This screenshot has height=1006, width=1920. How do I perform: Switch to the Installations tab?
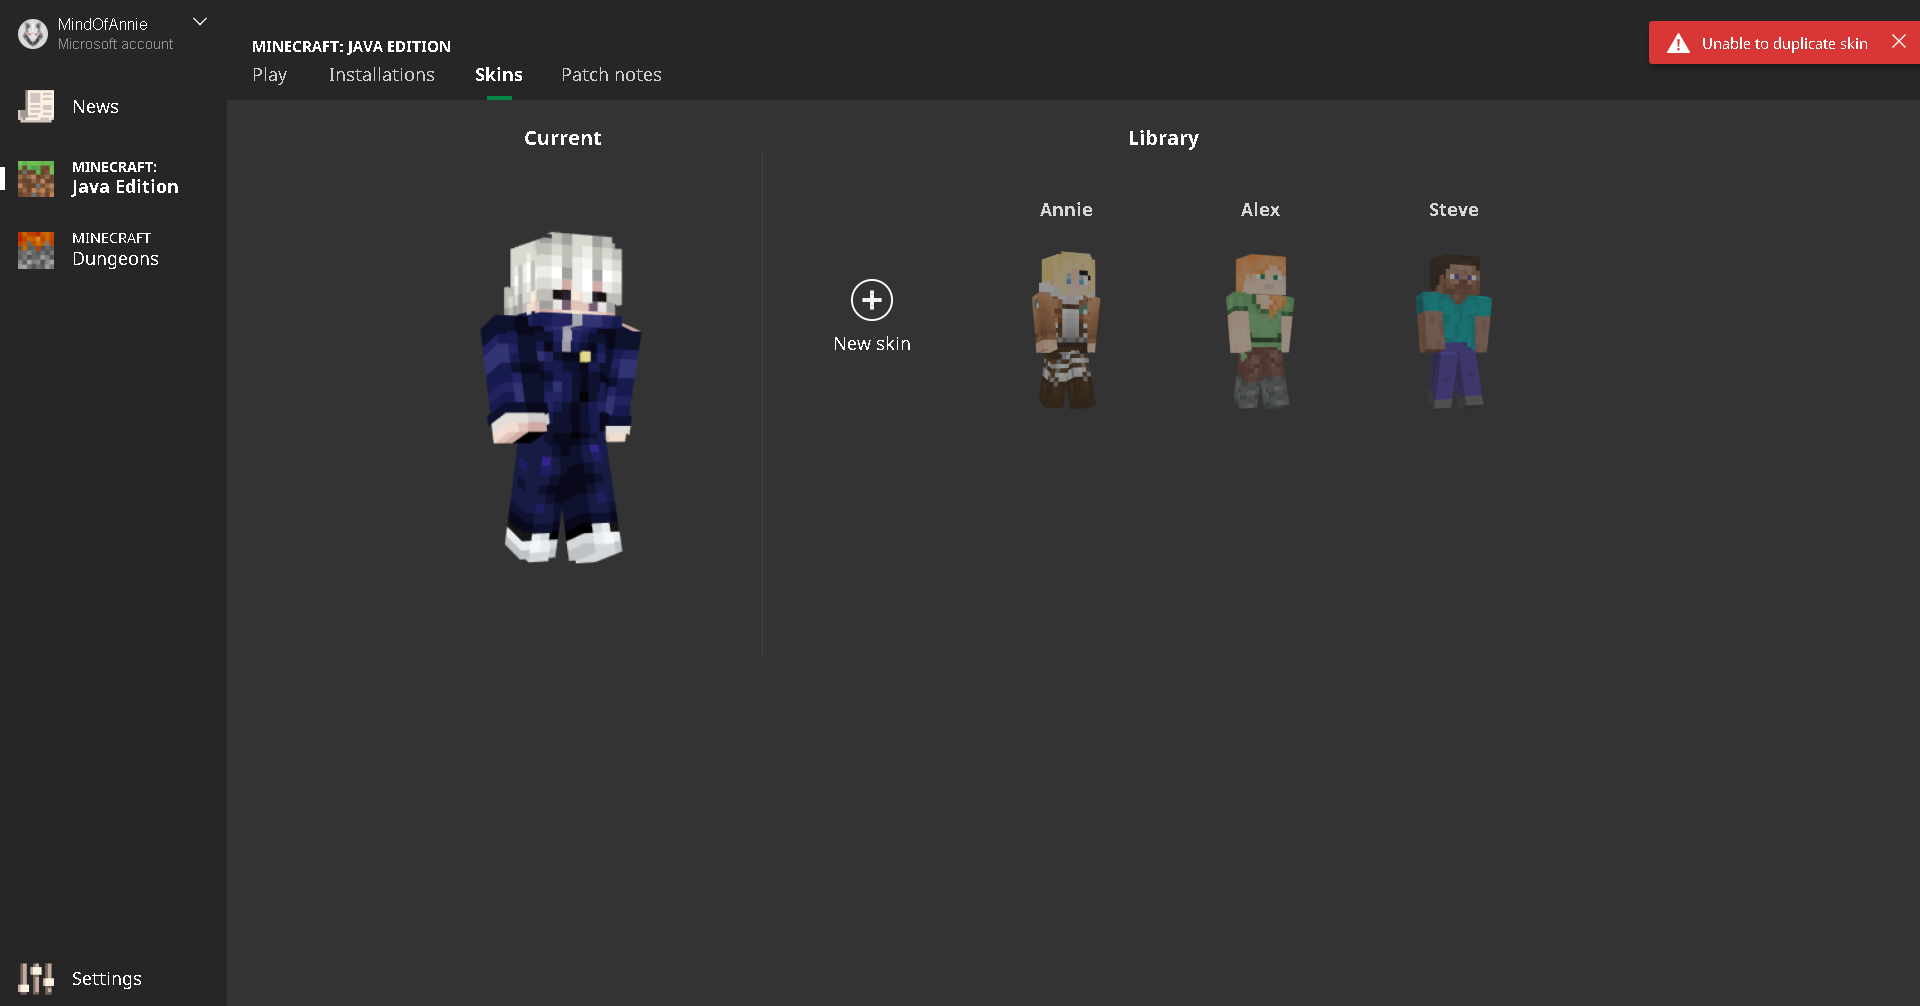click(382, 75)
